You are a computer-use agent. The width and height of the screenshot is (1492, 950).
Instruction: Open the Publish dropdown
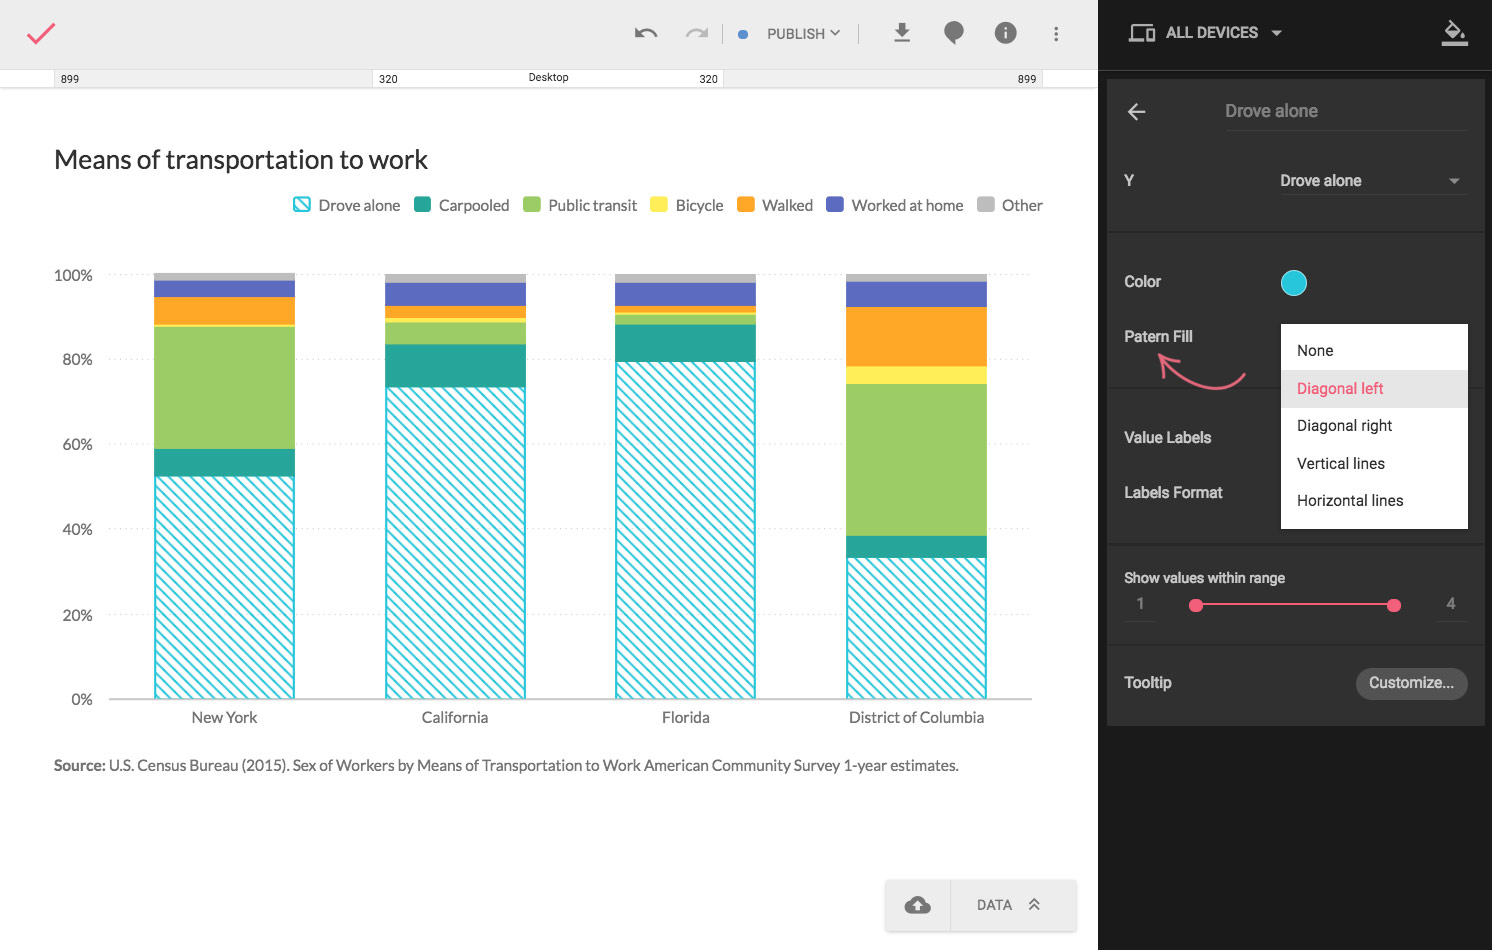pos(802,34)
